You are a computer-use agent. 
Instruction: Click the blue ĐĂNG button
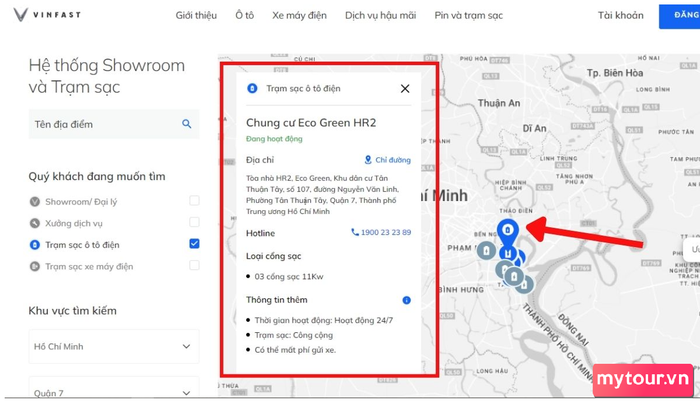point(679,17)
